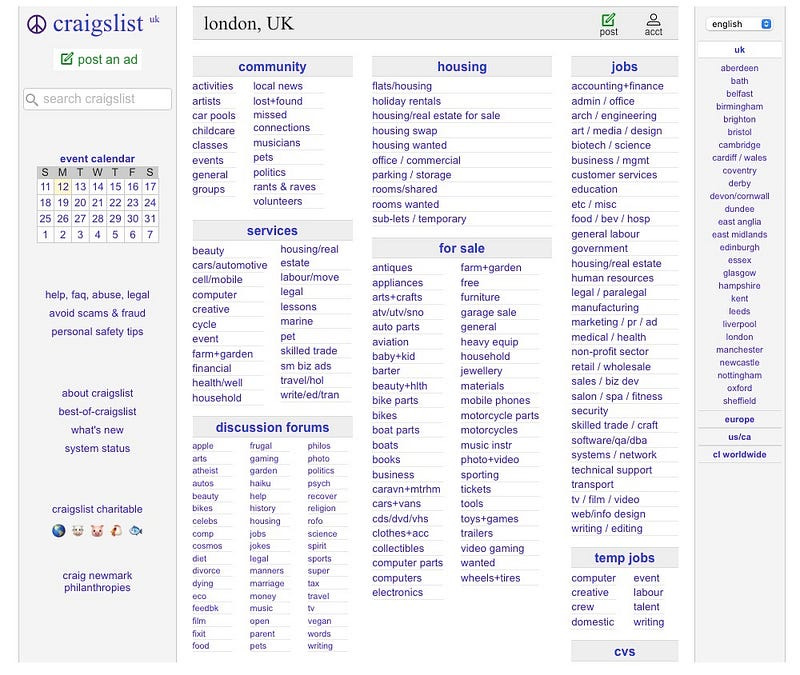Screen dimensions: 800x675
Task: Click into the search craigslist field
Action: (x=97, y=99)
